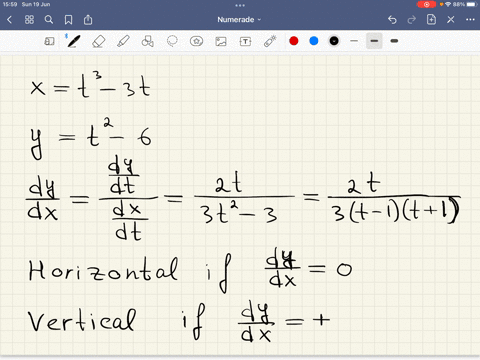Screen dimensions: 480x360
Task: Redo the last action
Action: pyautogui.click(x=412, y=20)
